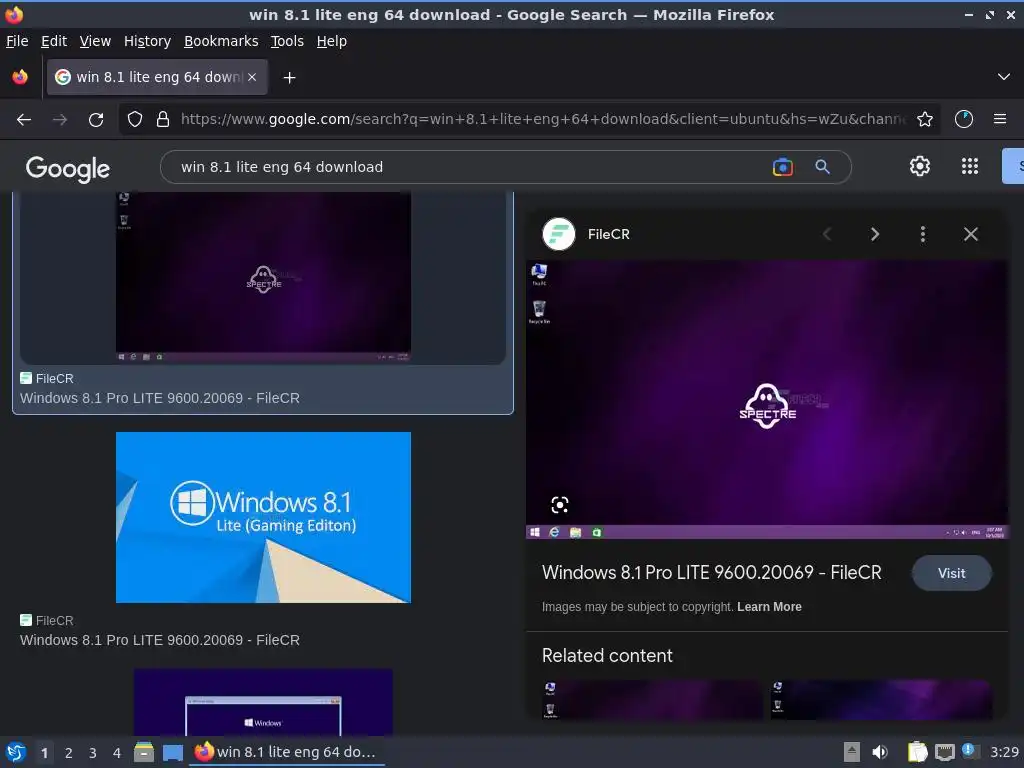Click the Visit button
This screenshot has height=768, width=1024.
952,573
